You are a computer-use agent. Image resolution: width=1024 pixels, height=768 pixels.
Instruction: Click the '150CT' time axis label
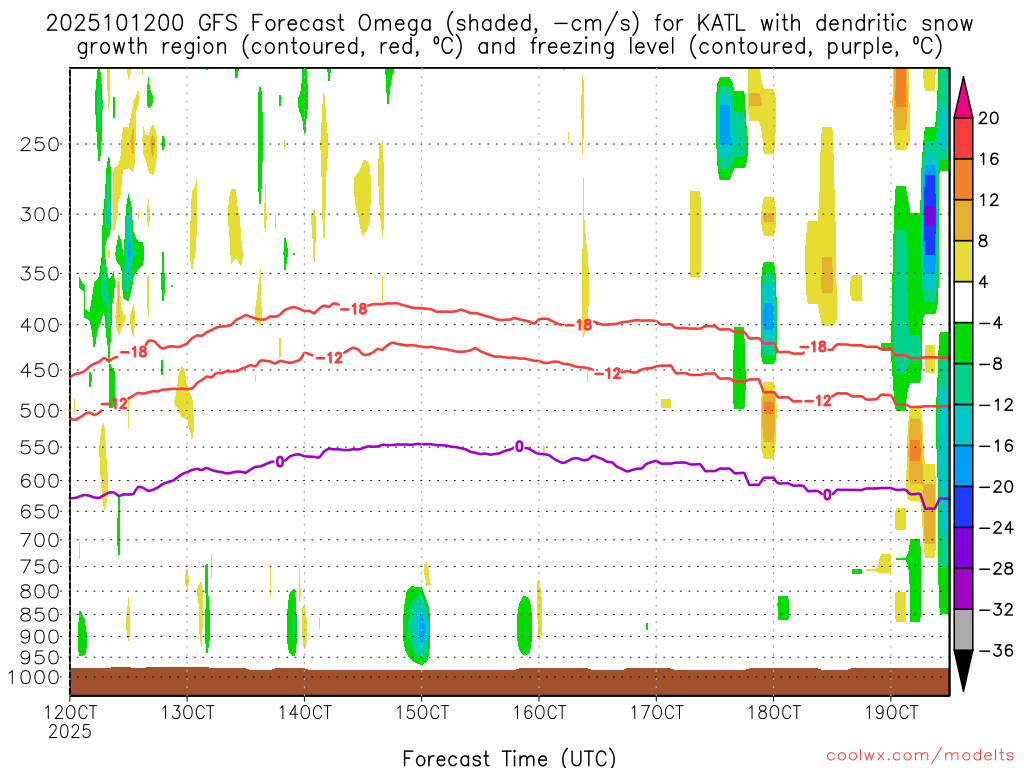422,712
